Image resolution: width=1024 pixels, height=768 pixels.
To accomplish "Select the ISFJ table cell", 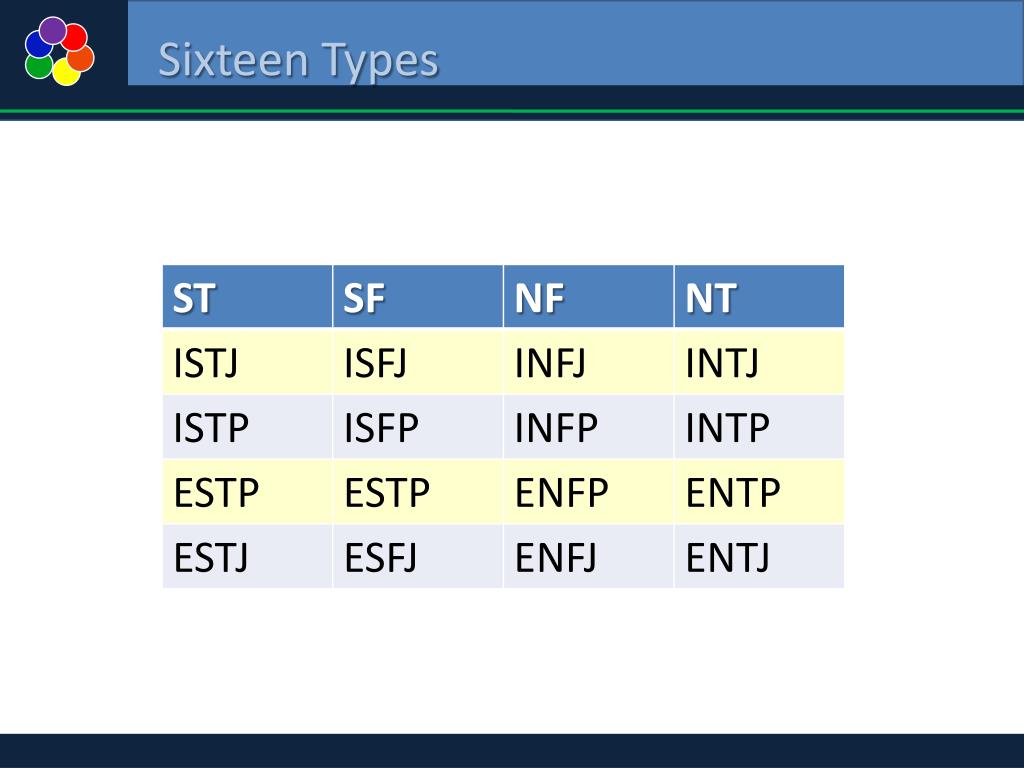I will pos(418,362).
